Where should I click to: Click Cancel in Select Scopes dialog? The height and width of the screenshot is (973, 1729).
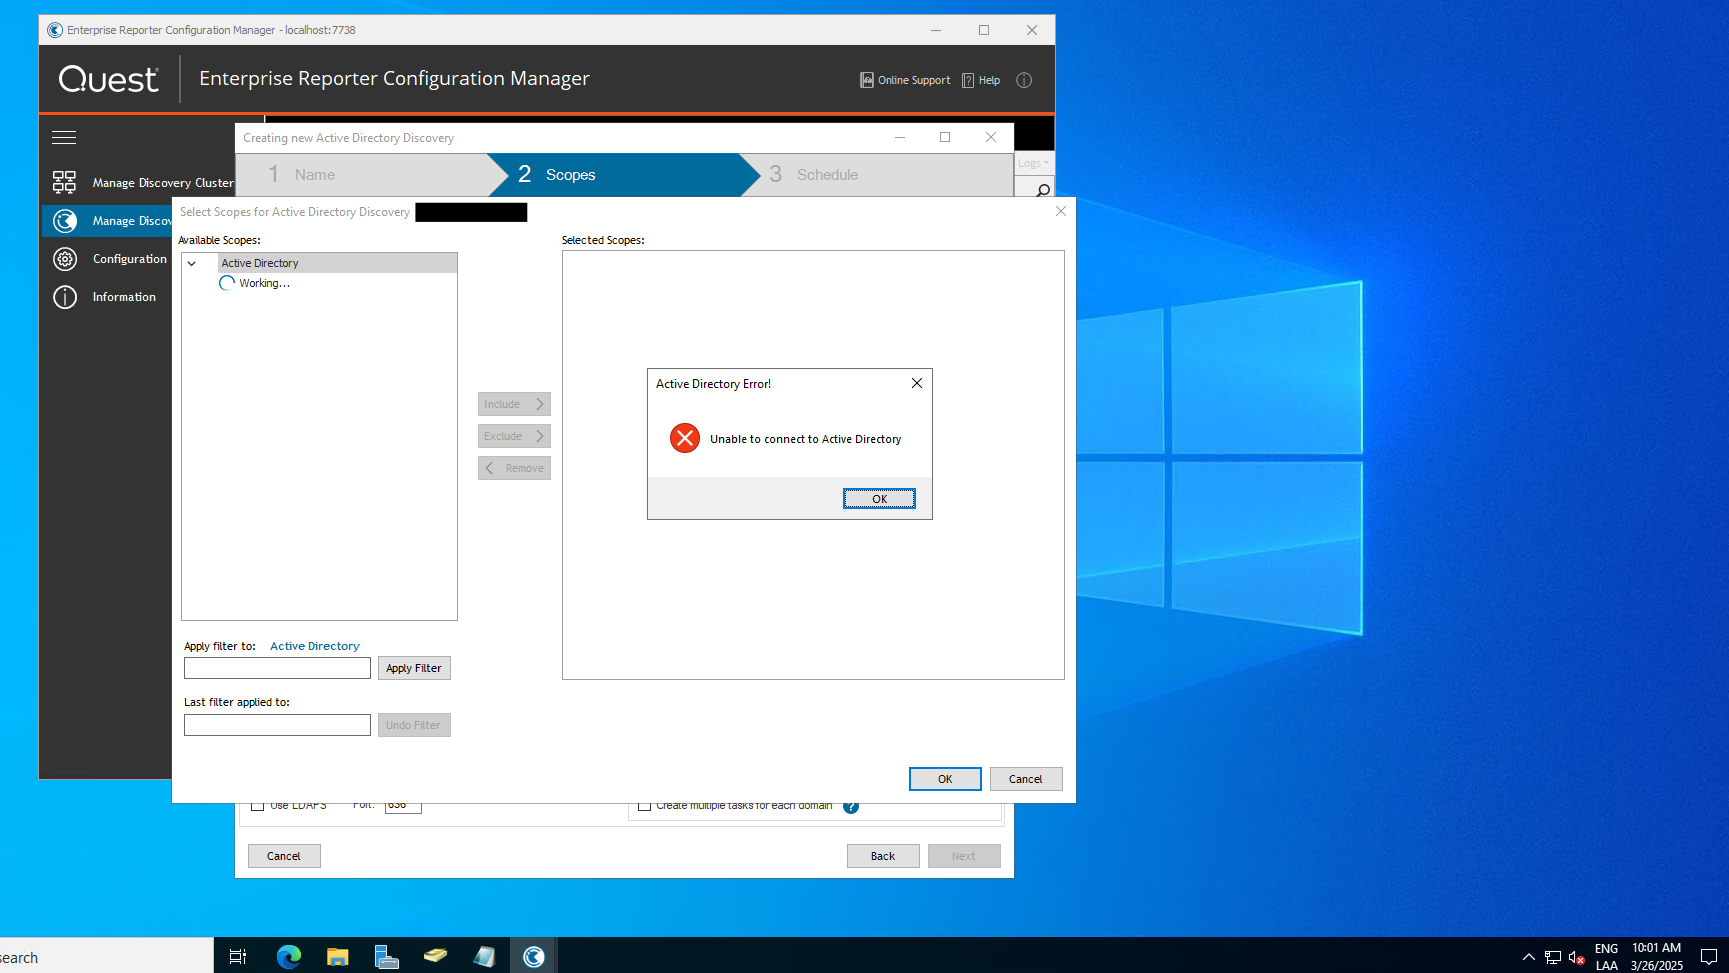click(1025, 779)
